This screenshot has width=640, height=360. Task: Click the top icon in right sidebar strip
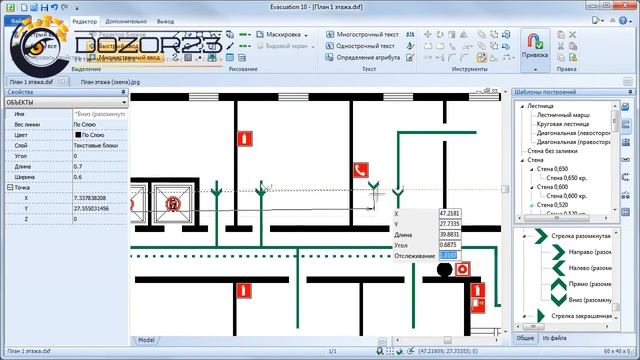coord(626,107)
